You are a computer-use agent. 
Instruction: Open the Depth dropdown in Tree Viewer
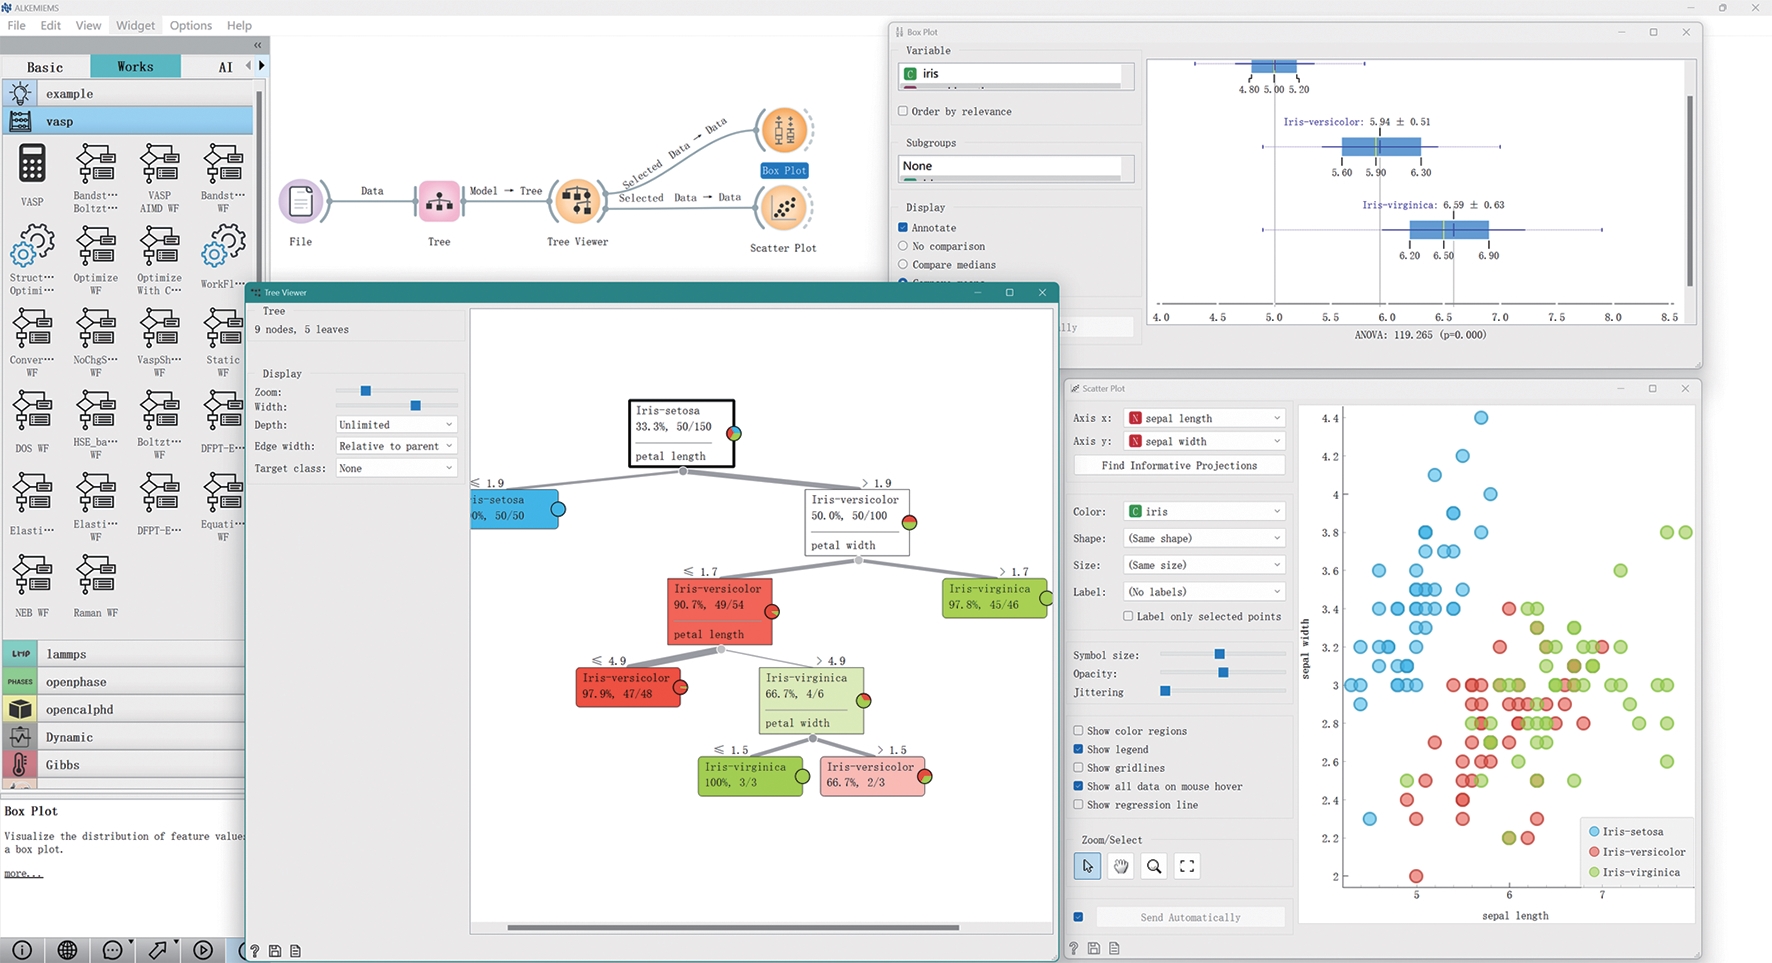click(x=396, y=425)
